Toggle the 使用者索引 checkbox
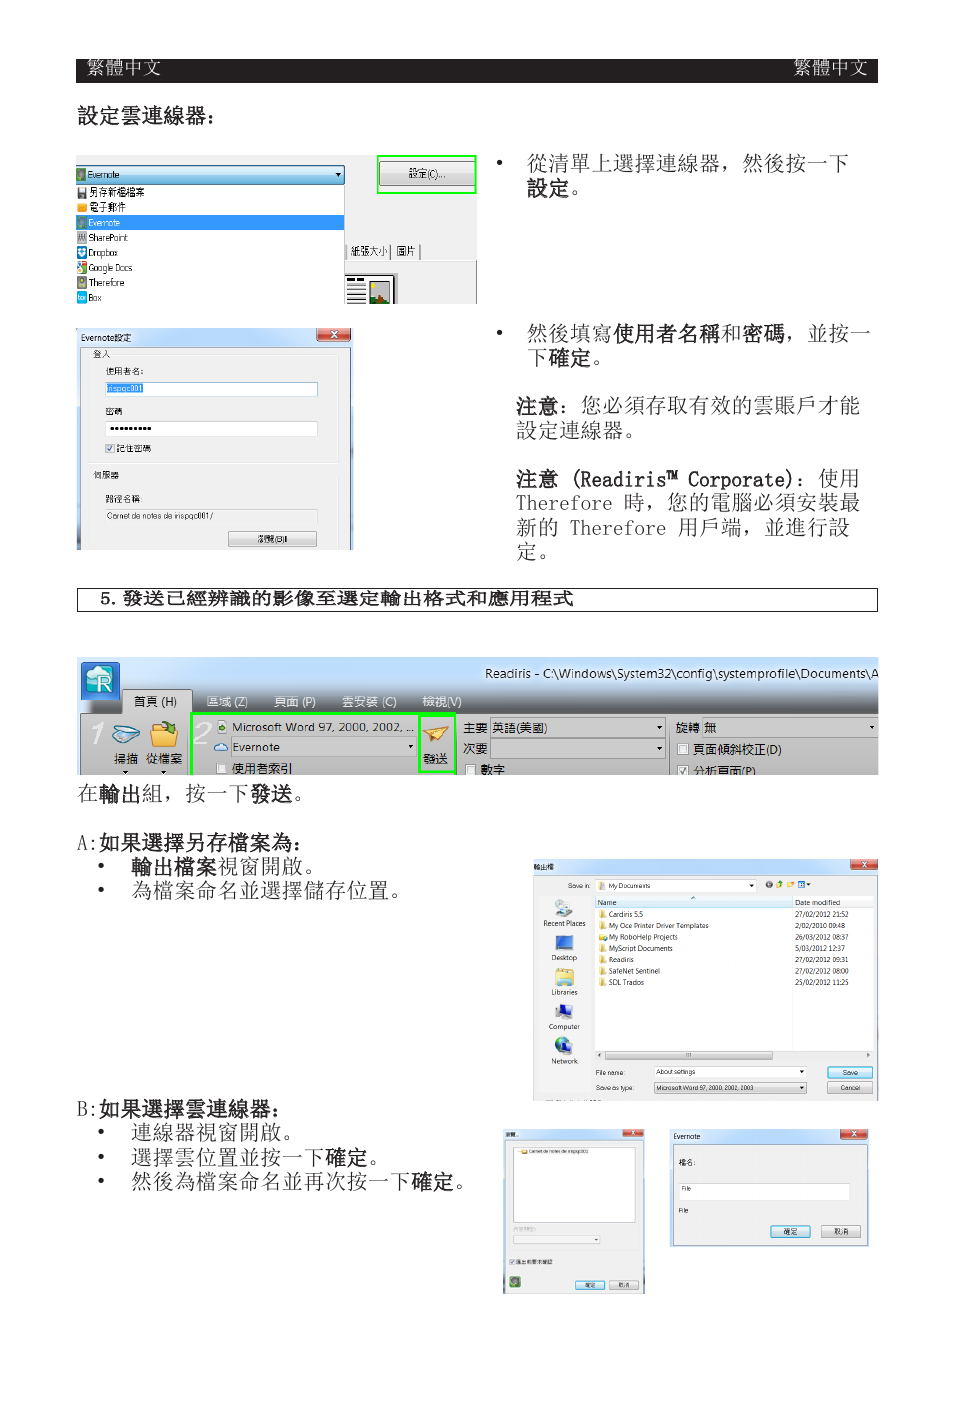 [222, 769]
